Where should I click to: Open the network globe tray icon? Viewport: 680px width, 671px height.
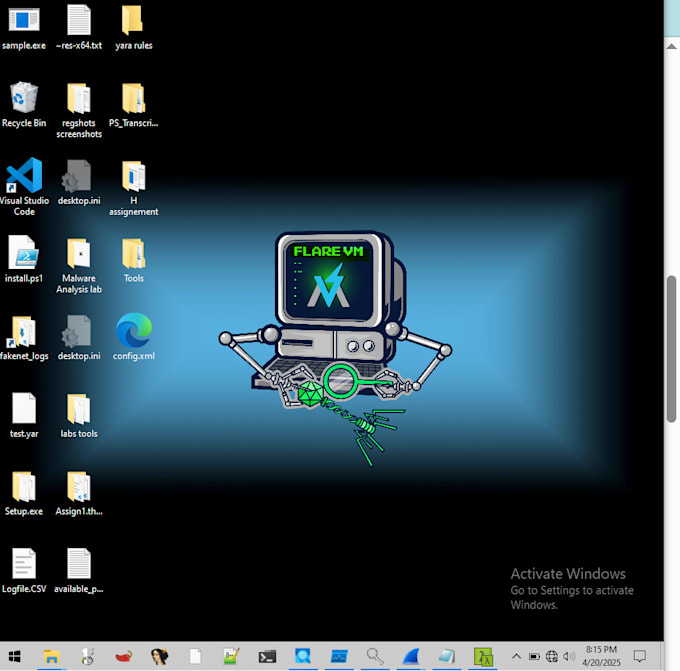point(552,657)
